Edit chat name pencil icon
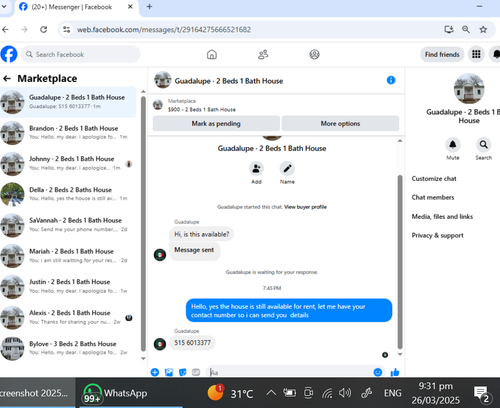Screen dimensions: 500x408 tap(287, 169)
